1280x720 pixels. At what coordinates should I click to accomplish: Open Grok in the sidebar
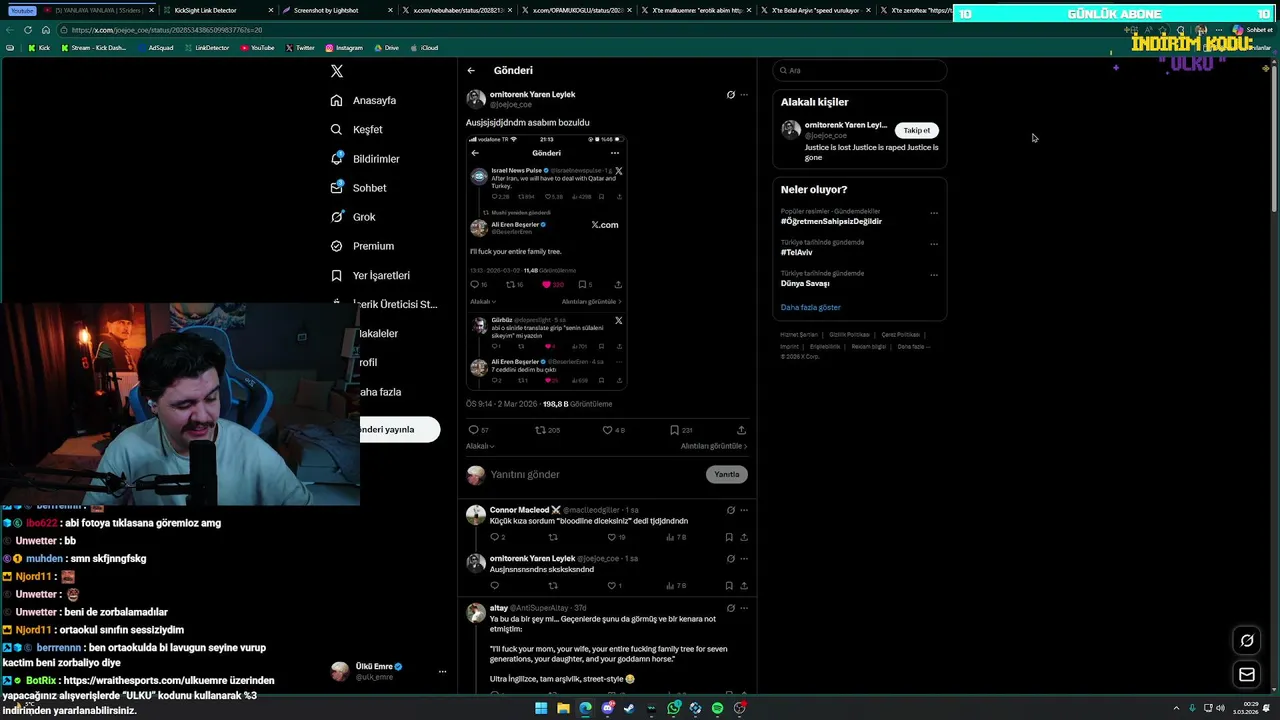[353, 217]
